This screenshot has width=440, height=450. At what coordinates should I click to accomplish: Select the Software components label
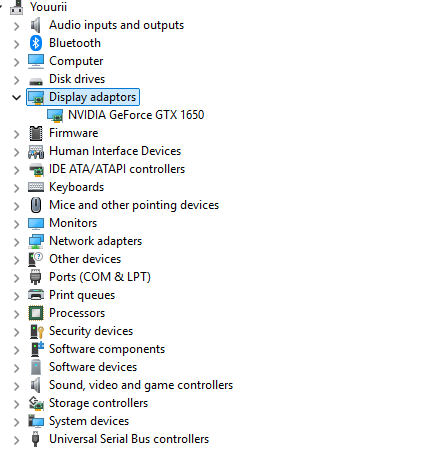tap(107, 349)
